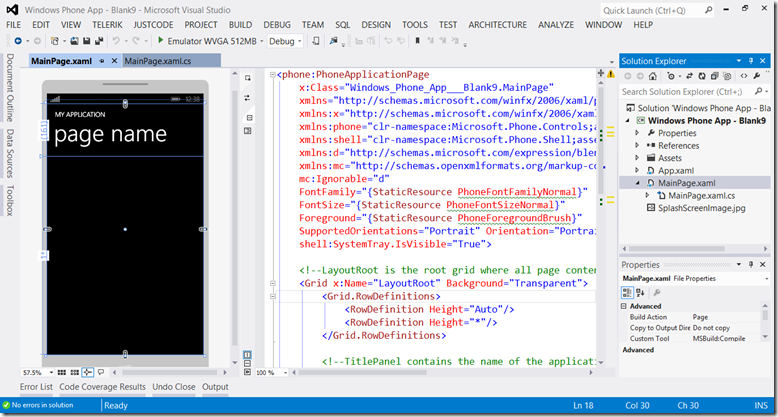778x417 pixels.
Task: Click the device window icon next to Debug
Action: (316, 41)
